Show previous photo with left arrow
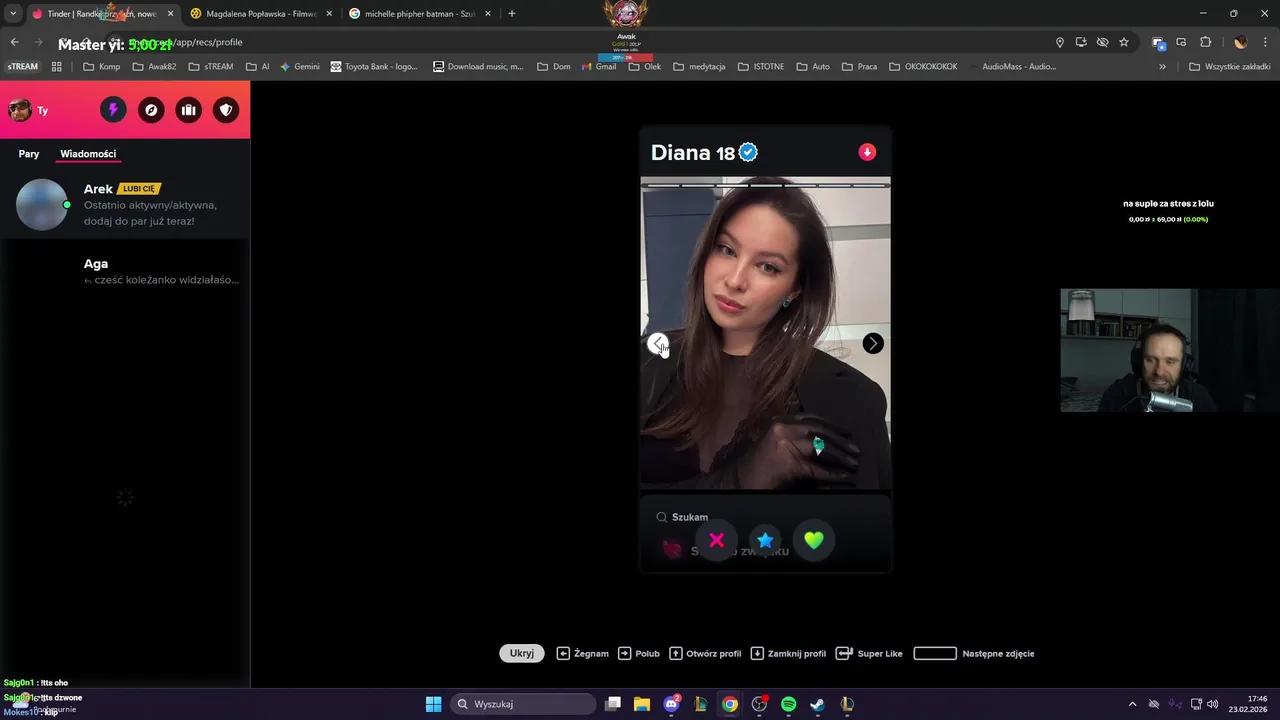Screen dimensions: 1280x720 tap(657, 344)
